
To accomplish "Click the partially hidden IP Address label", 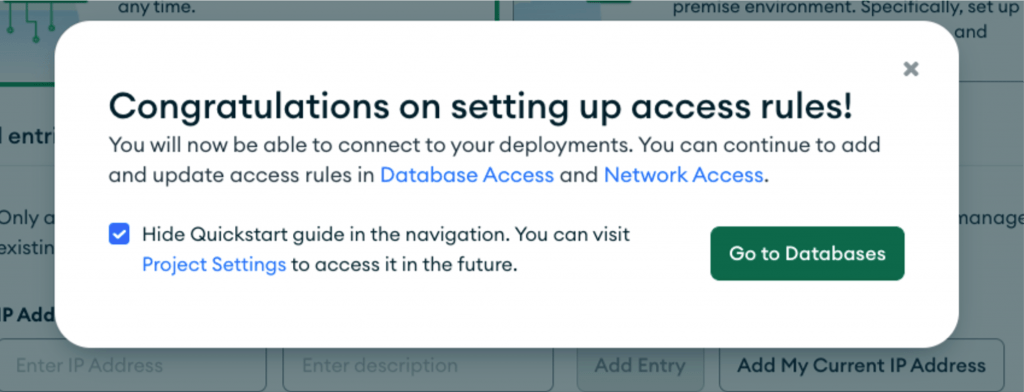I will point(27,314).
